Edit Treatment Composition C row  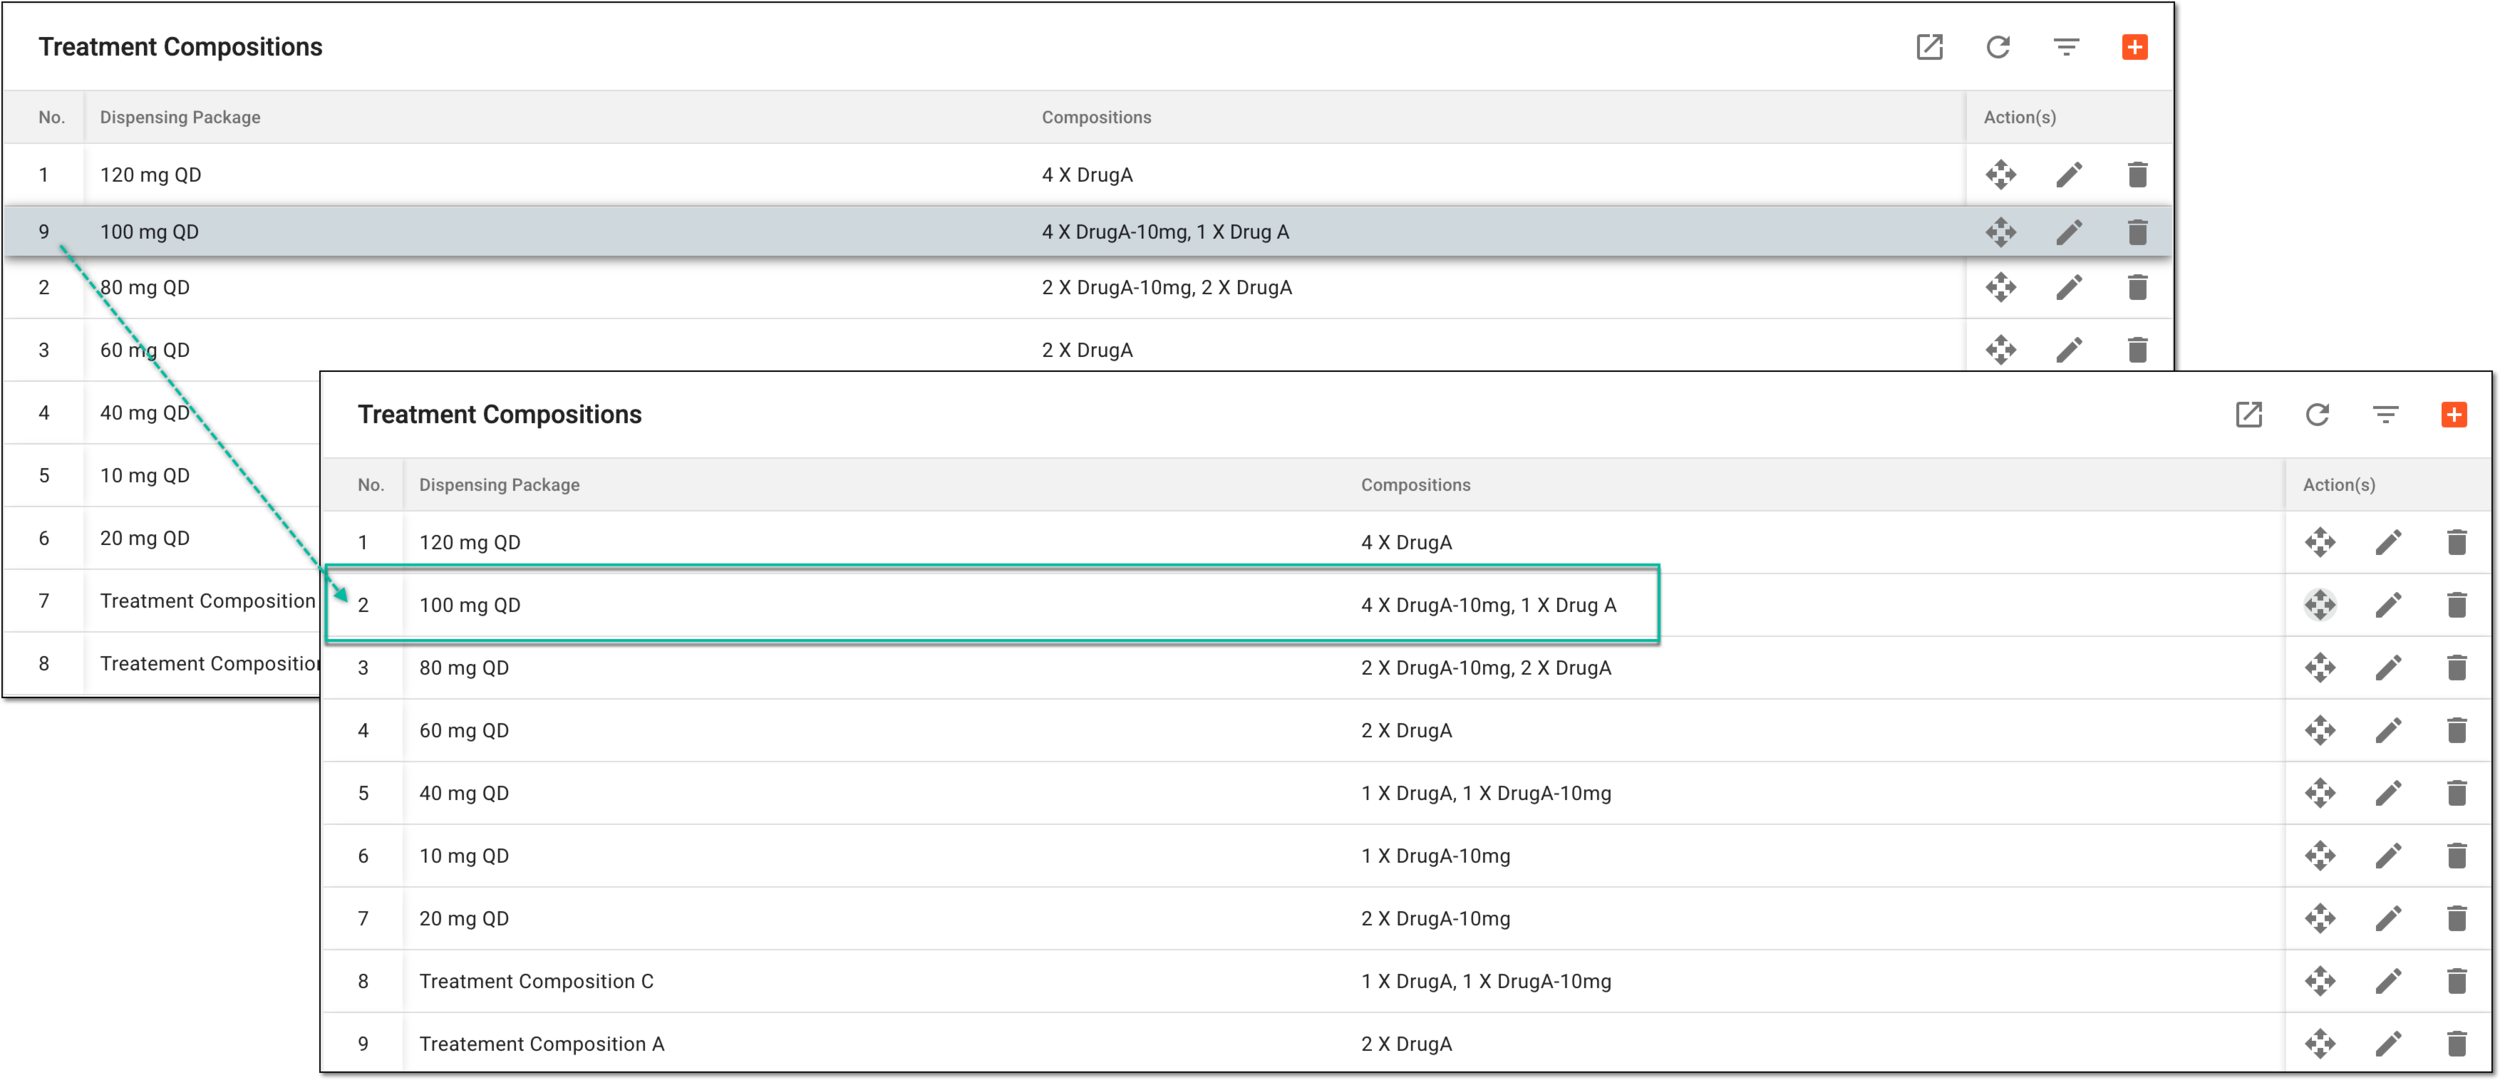[2388, 982]
